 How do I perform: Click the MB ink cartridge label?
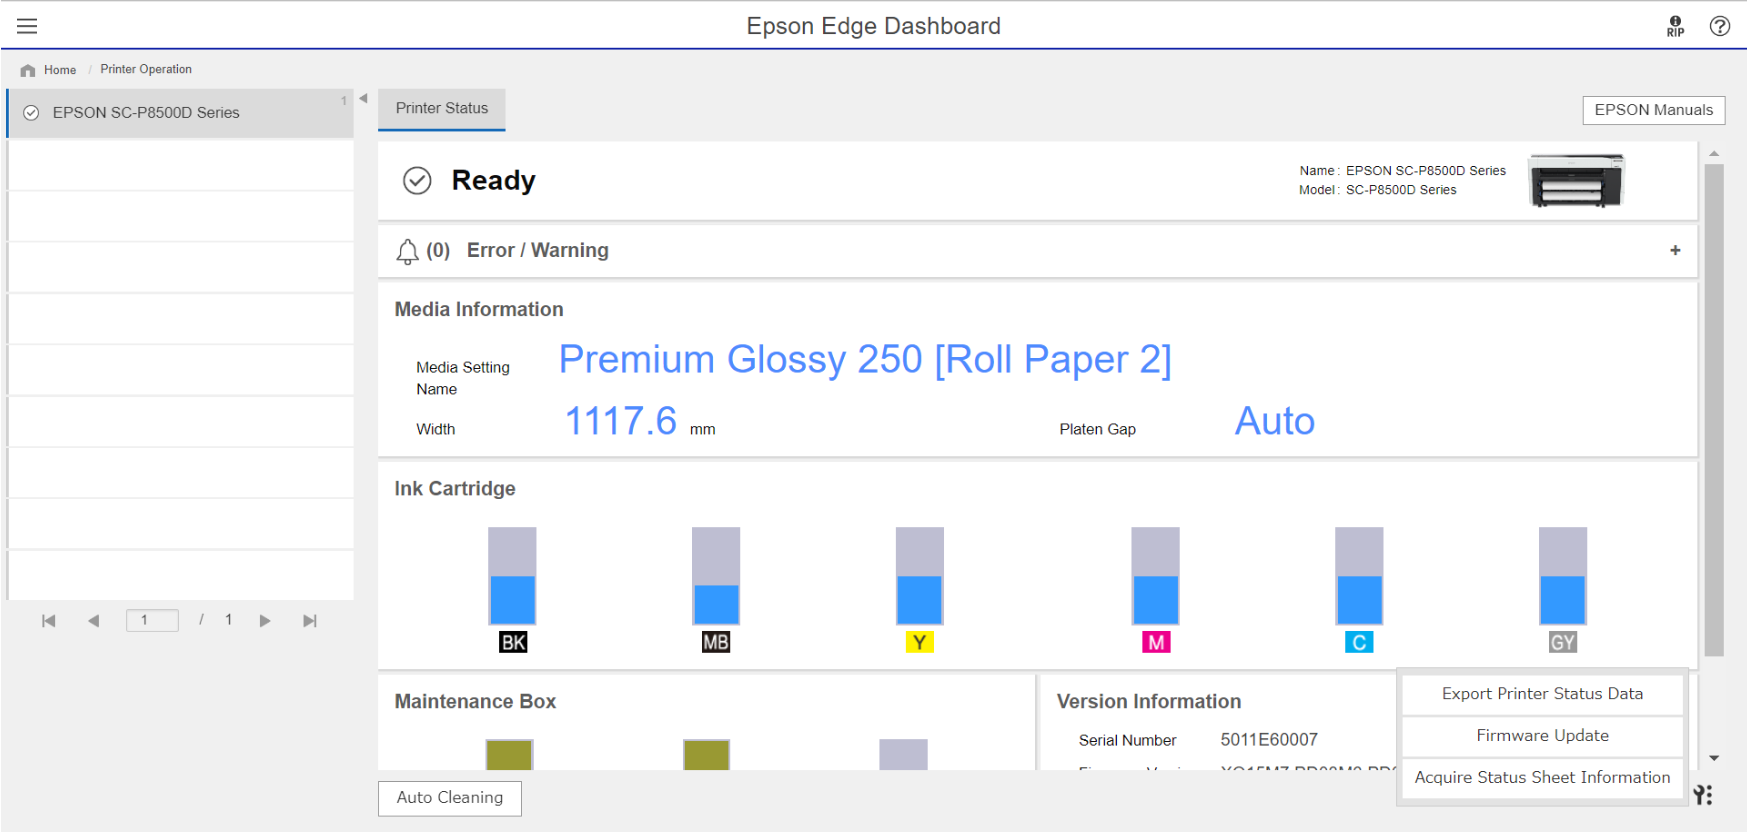point(716,643)
